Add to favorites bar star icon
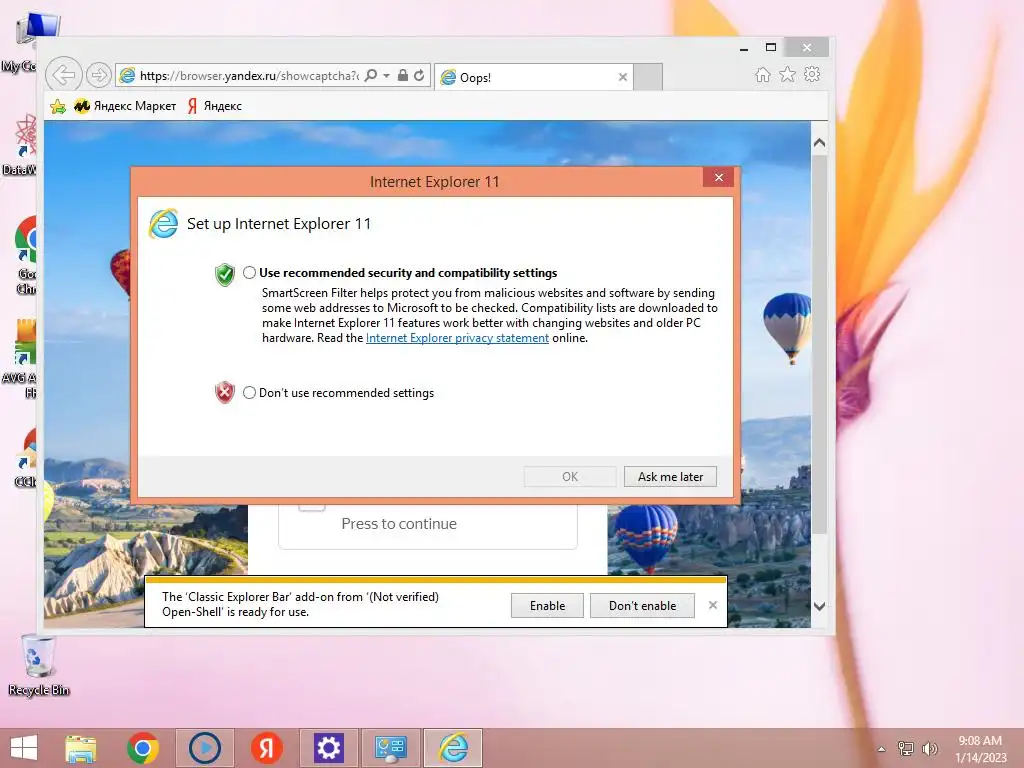Image resolution: width=1024 pixels, height=768 pixels. pyautogui.click(x=58, y=106)
